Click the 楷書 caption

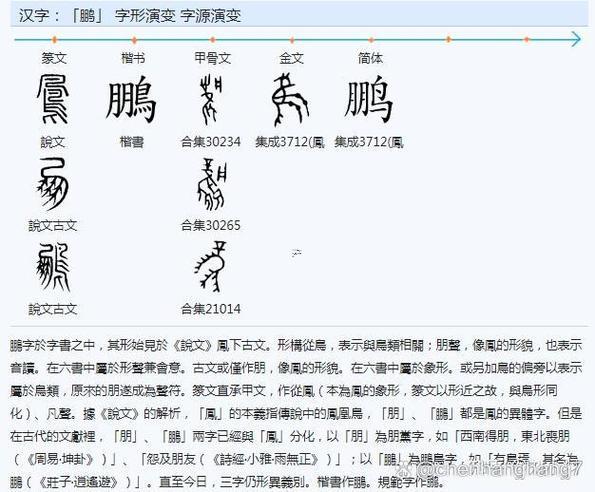(x=132, y=142)
